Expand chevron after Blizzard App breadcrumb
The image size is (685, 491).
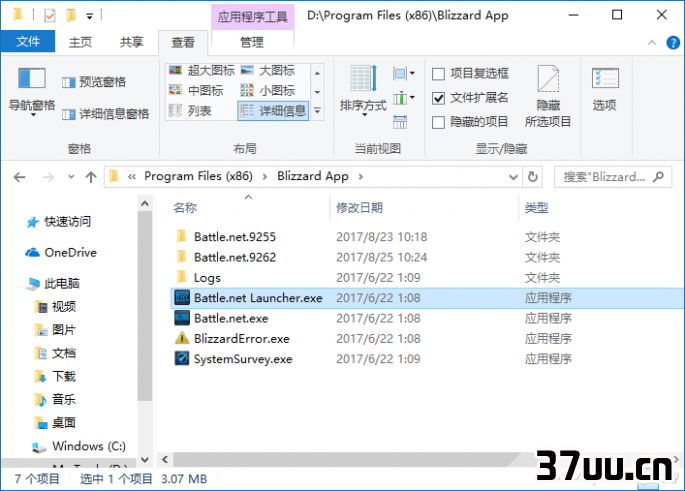360,176
